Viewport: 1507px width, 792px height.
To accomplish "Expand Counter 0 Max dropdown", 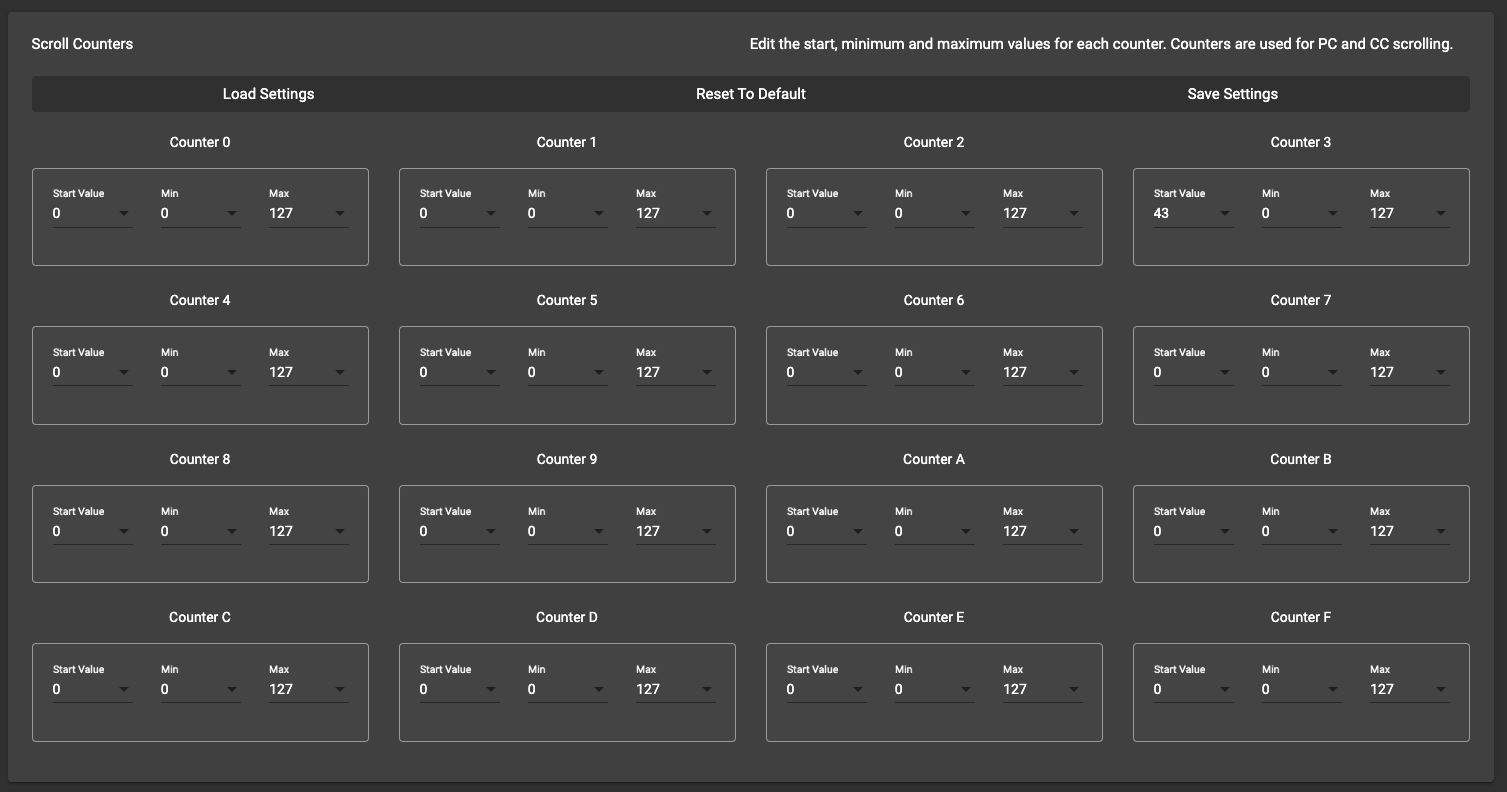I will tap(308, 214).
